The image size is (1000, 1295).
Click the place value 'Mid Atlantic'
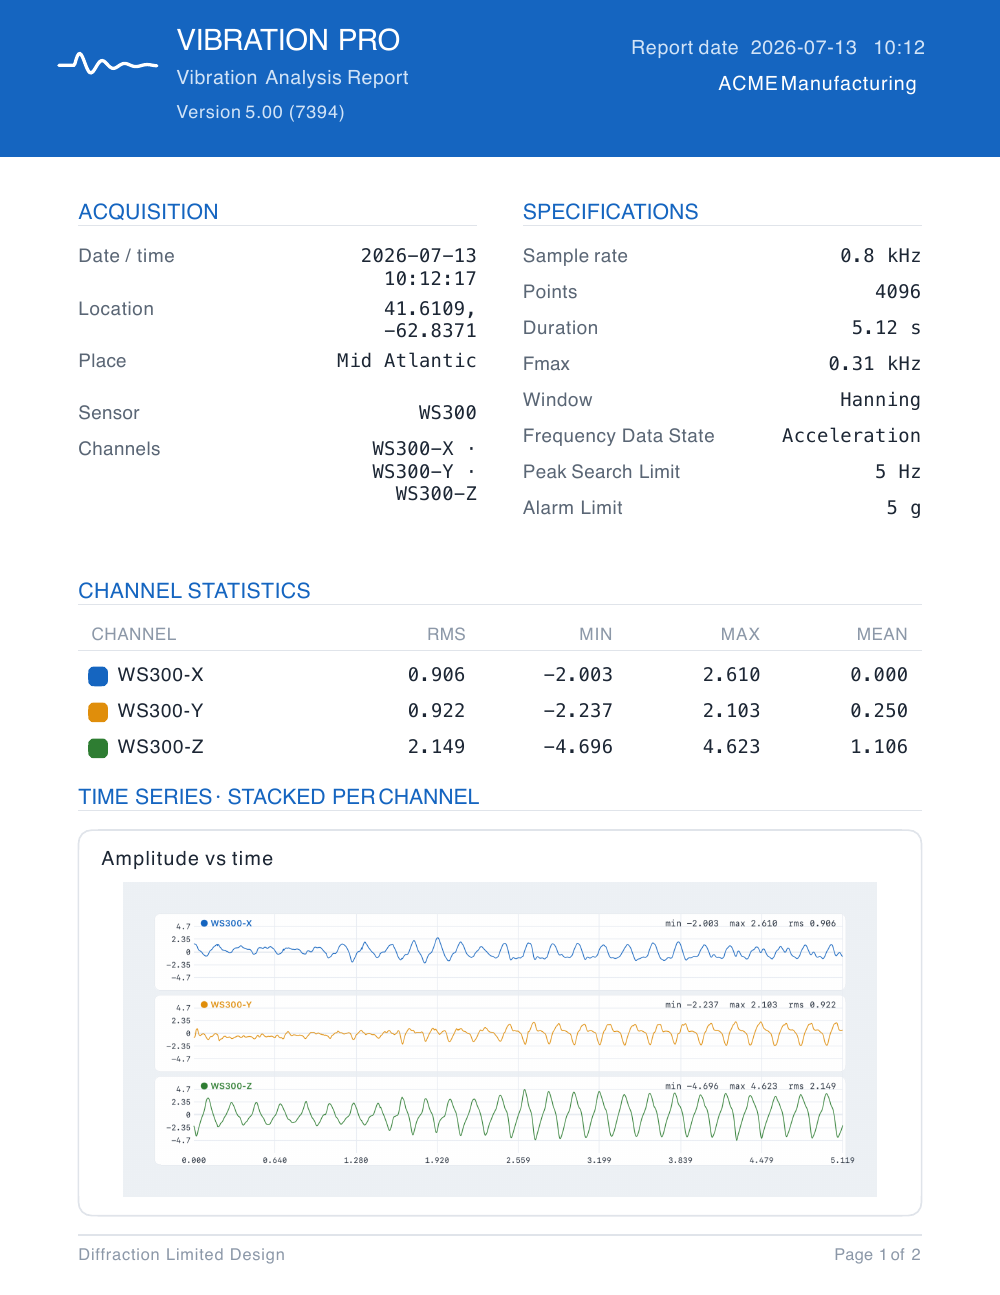(406, 361)
